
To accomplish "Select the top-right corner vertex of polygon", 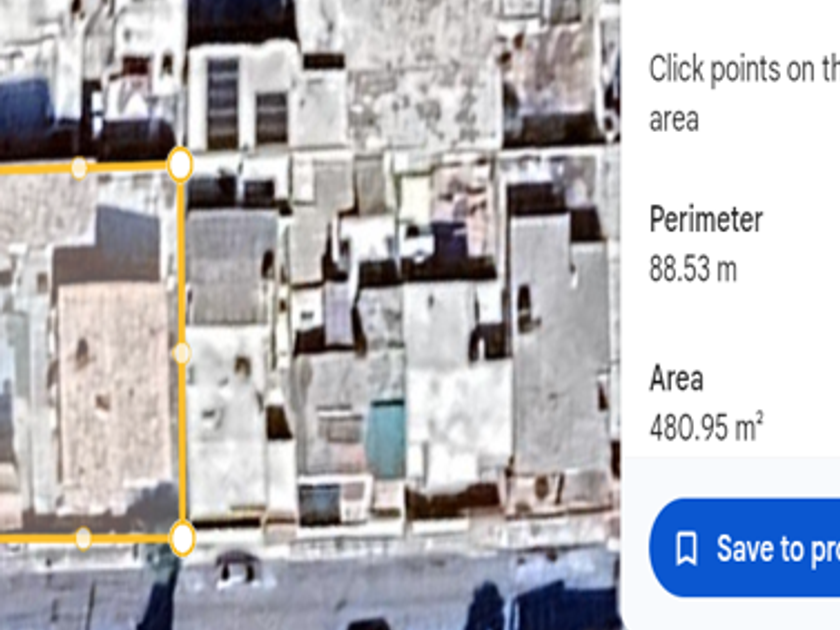I will coord(180,164).
